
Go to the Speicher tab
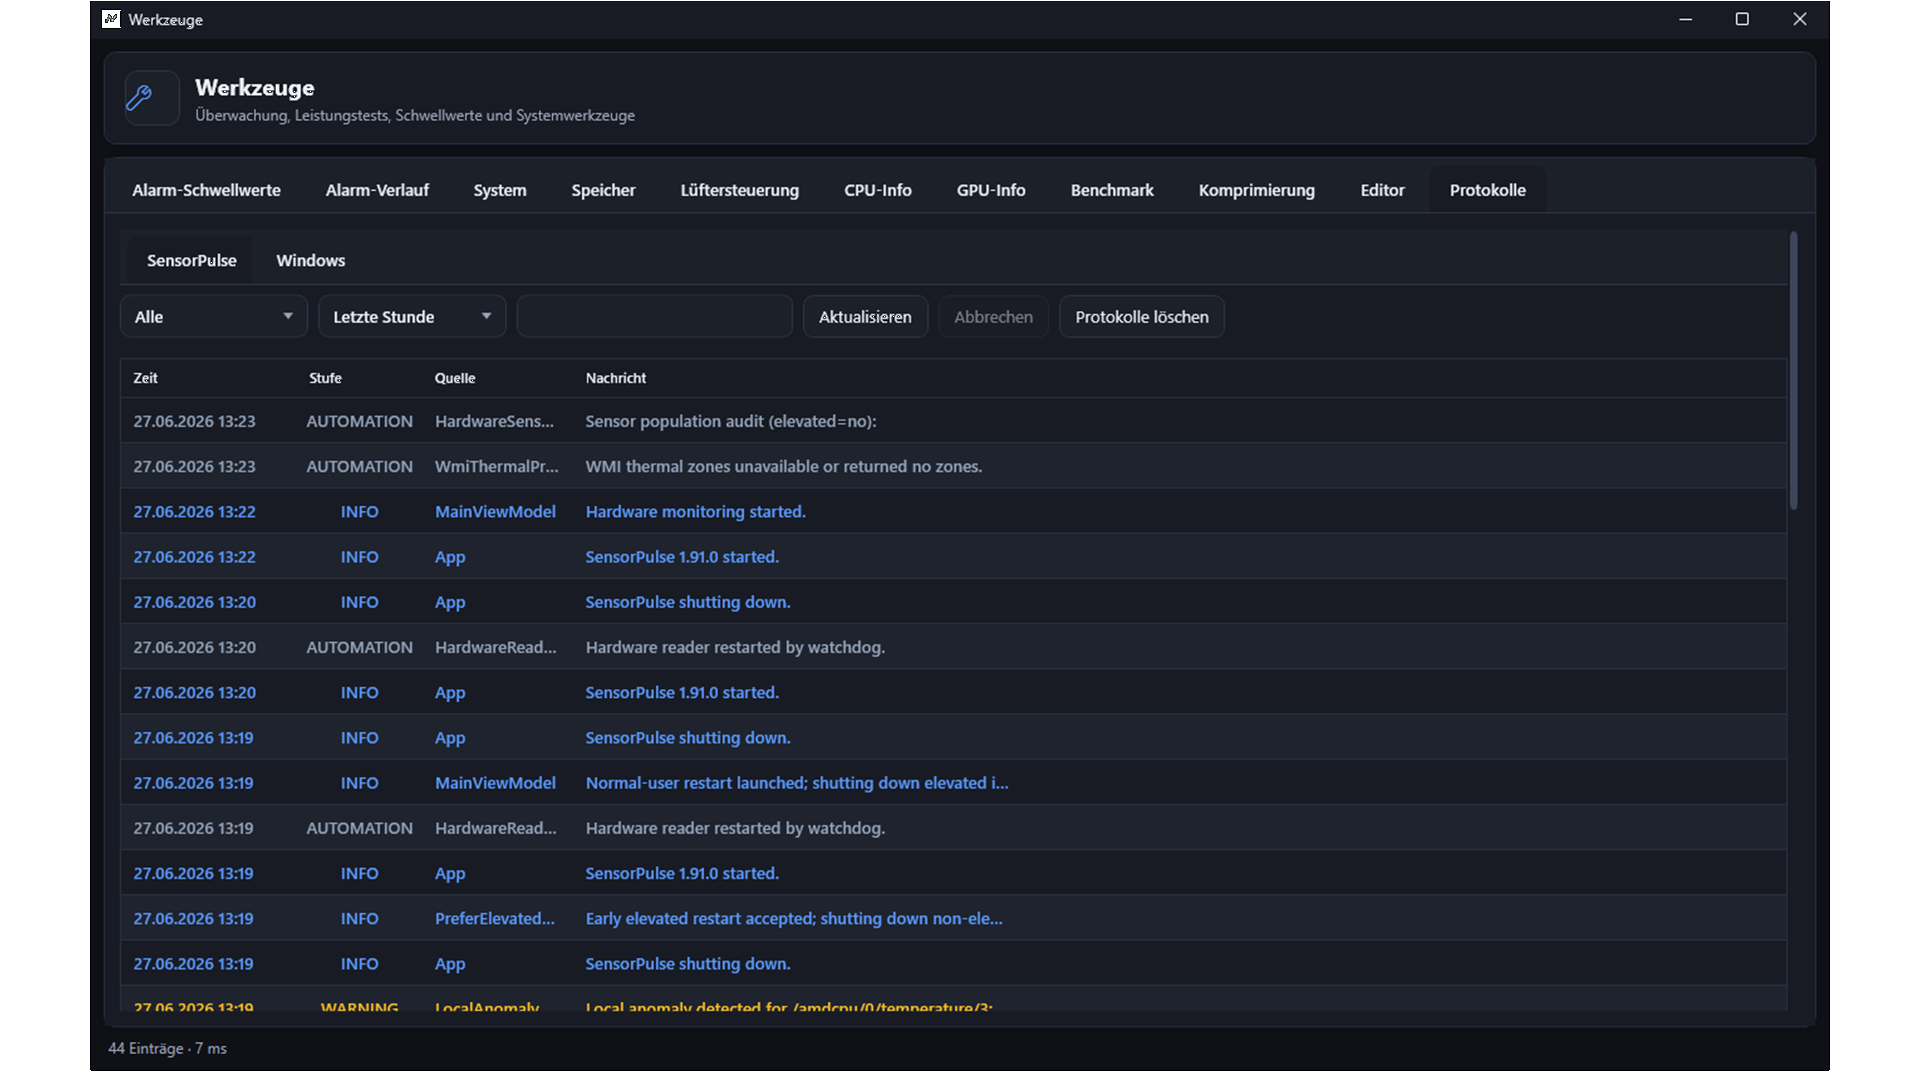tap(603, 190)
